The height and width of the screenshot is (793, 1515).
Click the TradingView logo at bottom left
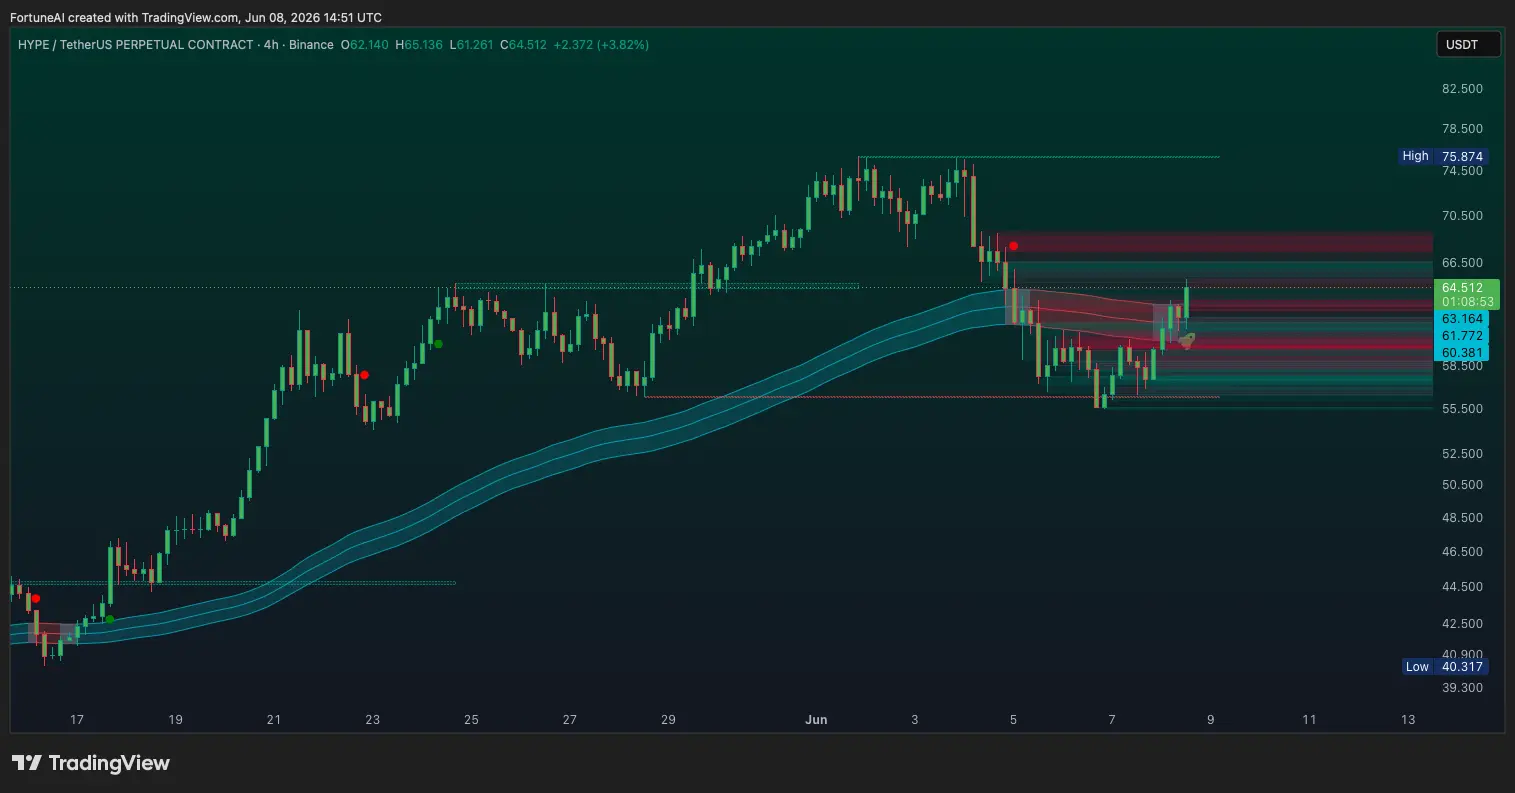pyautogui.click(x=91, y=763)
